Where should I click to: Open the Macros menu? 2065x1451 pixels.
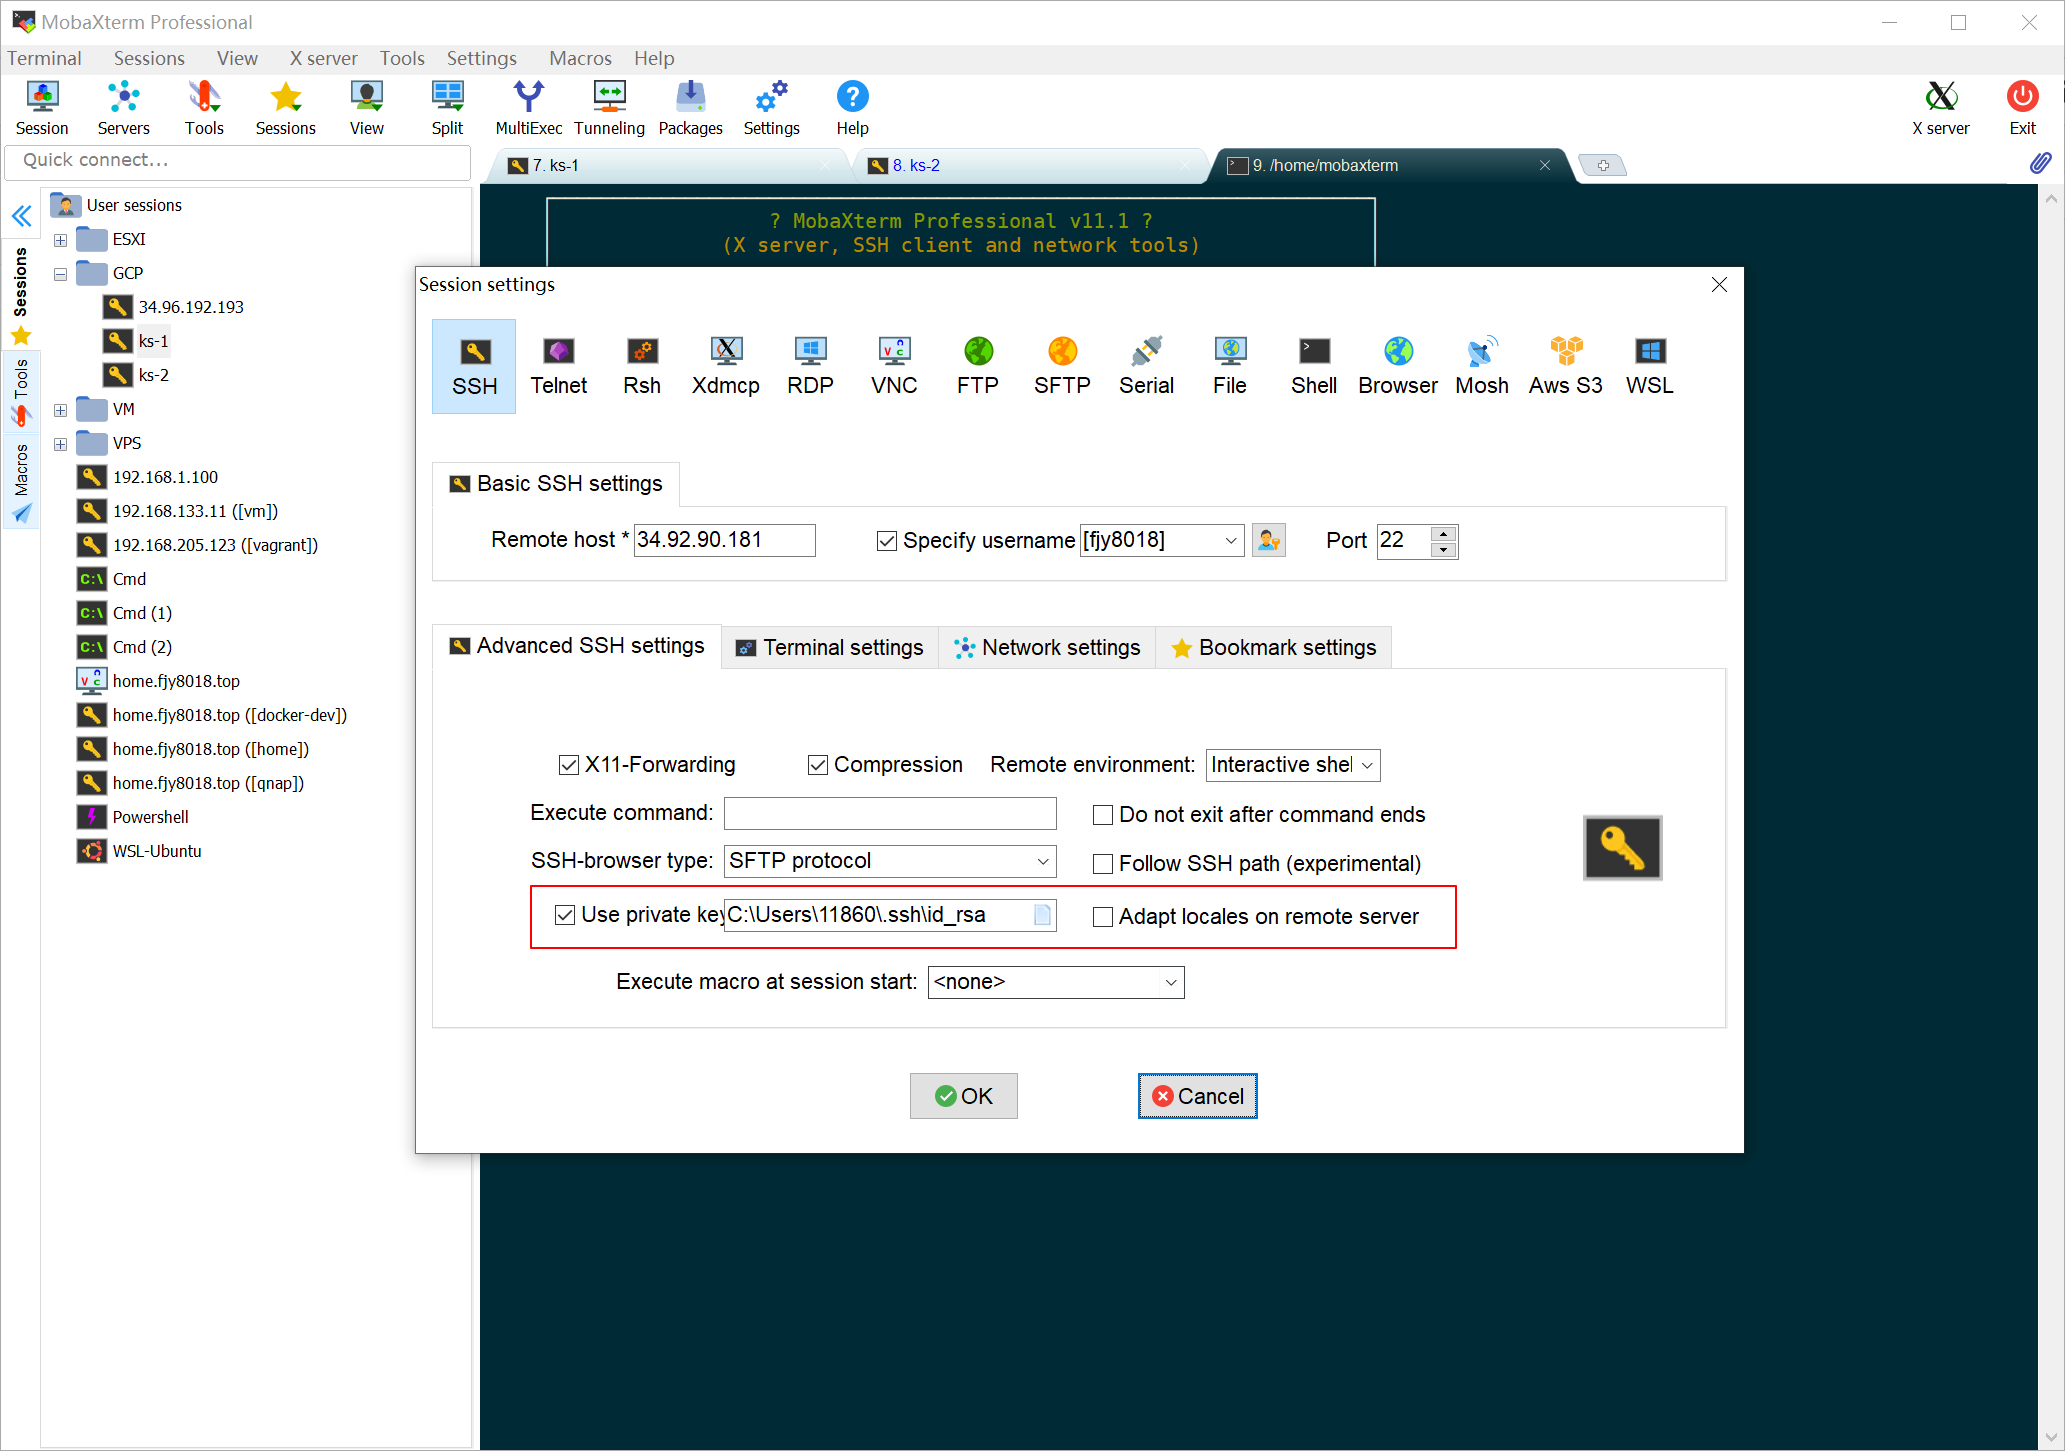tap(580, 58)
